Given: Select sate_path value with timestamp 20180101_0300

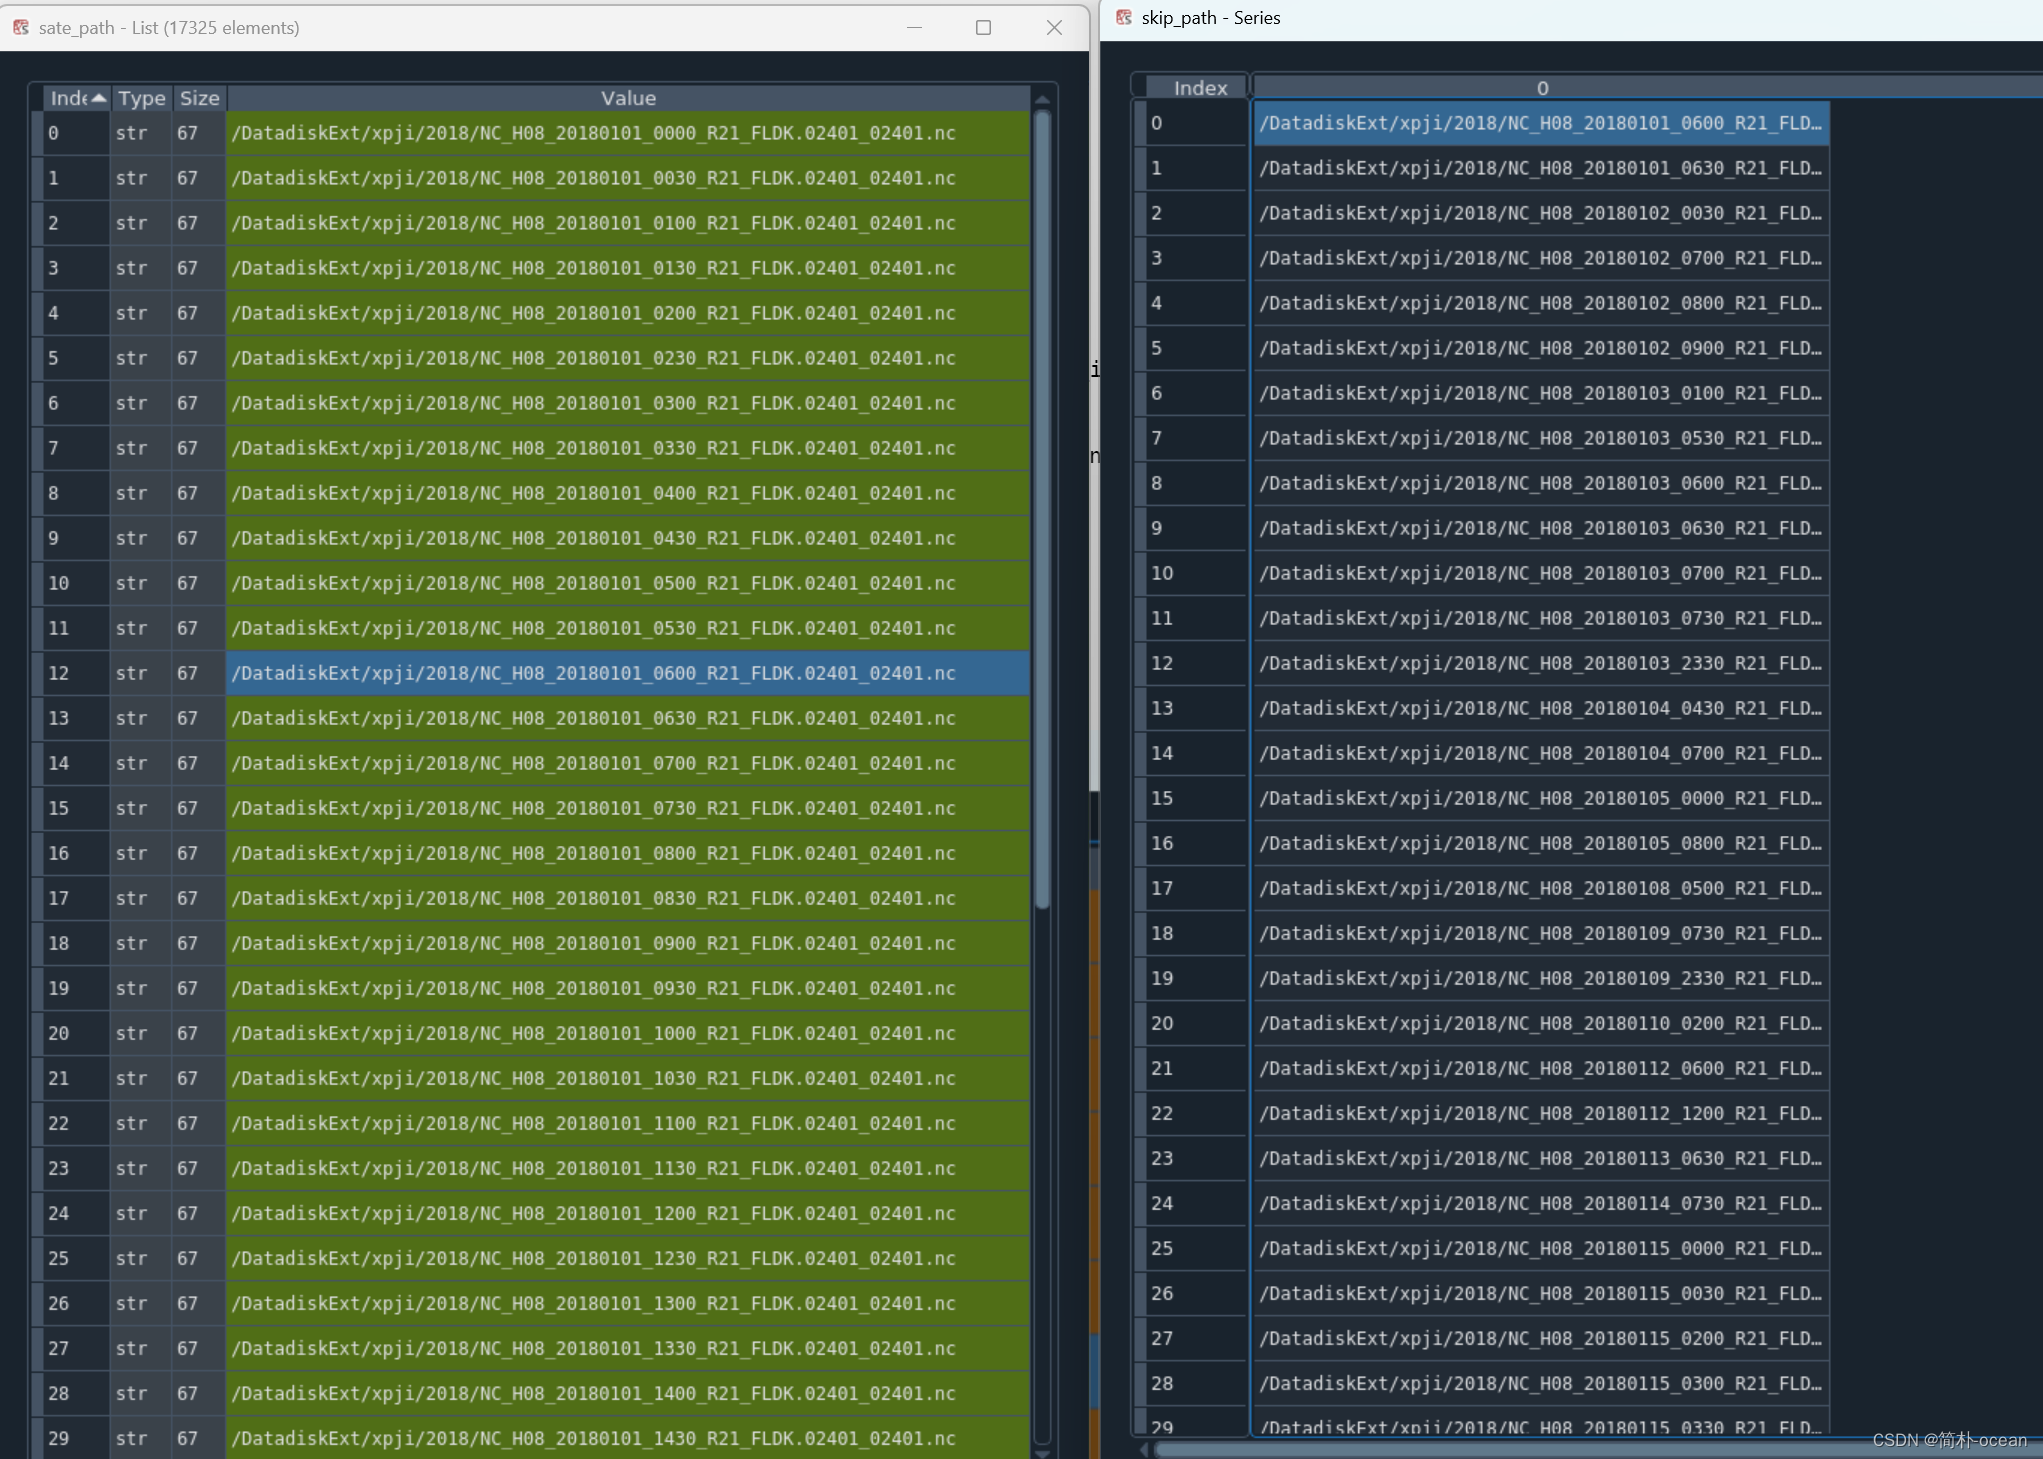Looking at the screenshot, I should pos(628,403).
